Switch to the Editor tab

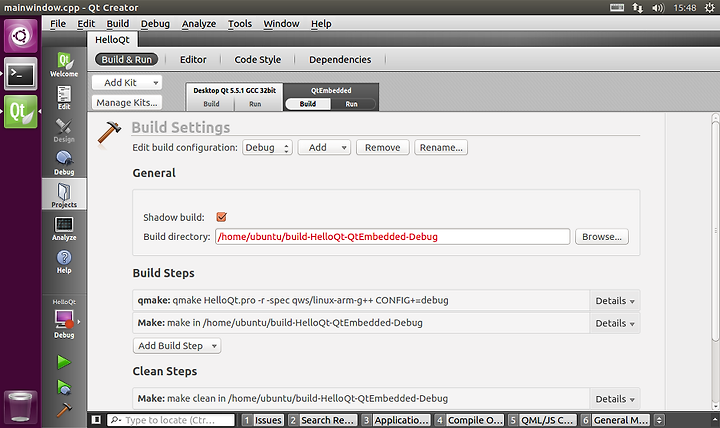coord(193,59)
